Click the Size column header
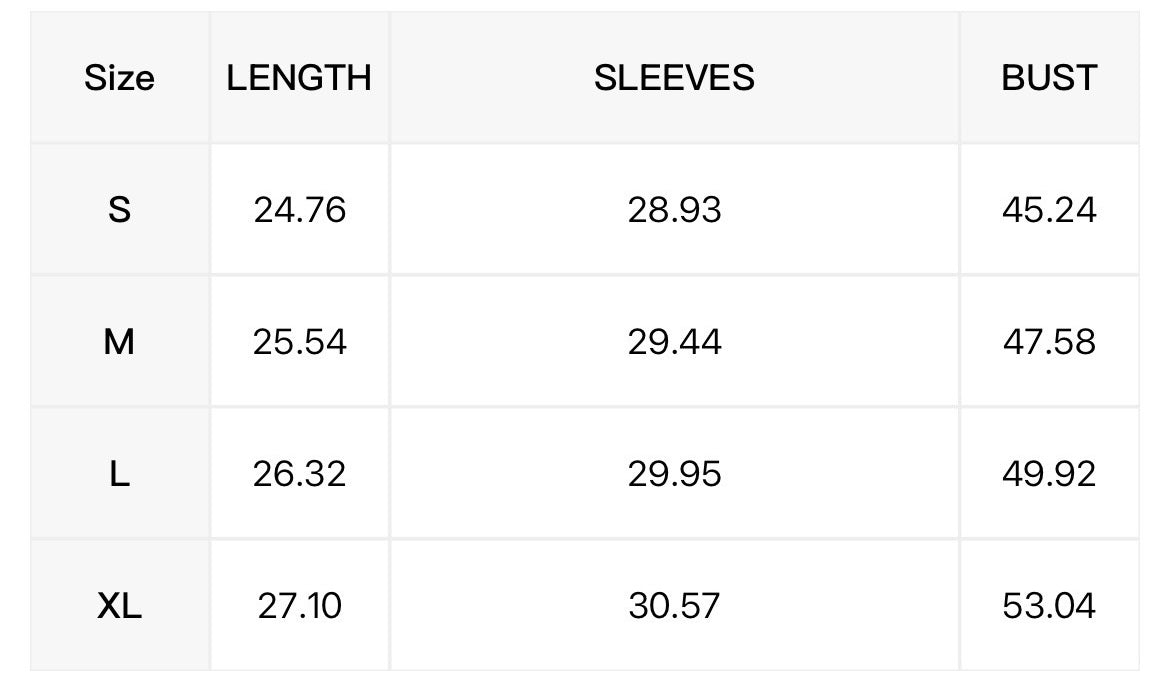This screenshot has height=677, width=1166. click(120, 78)
